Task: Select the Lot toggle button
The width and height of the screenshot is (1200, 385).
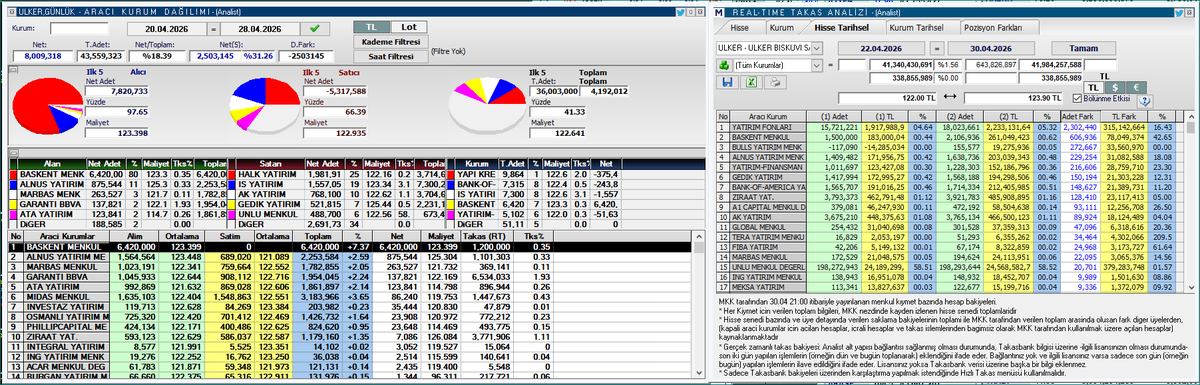Action: point(409,27)
